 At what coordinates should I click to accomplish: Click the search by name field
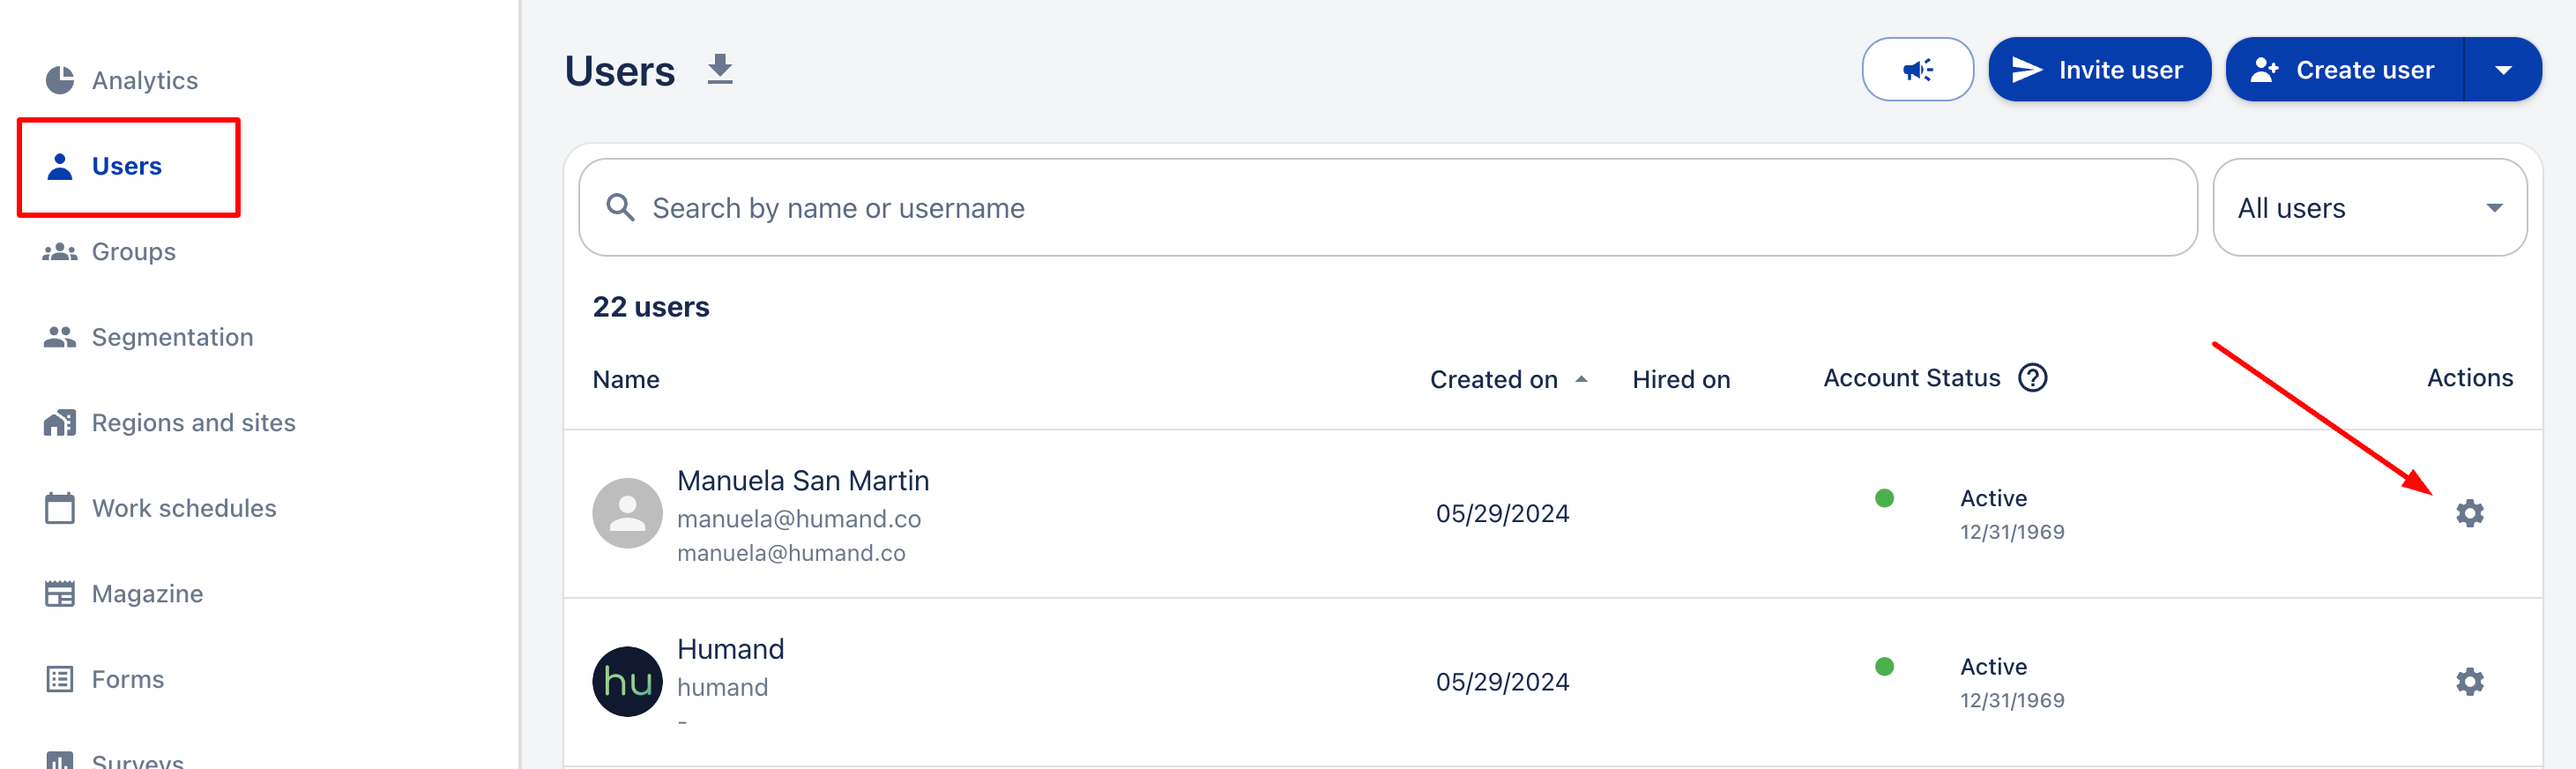coord(1400,208)
